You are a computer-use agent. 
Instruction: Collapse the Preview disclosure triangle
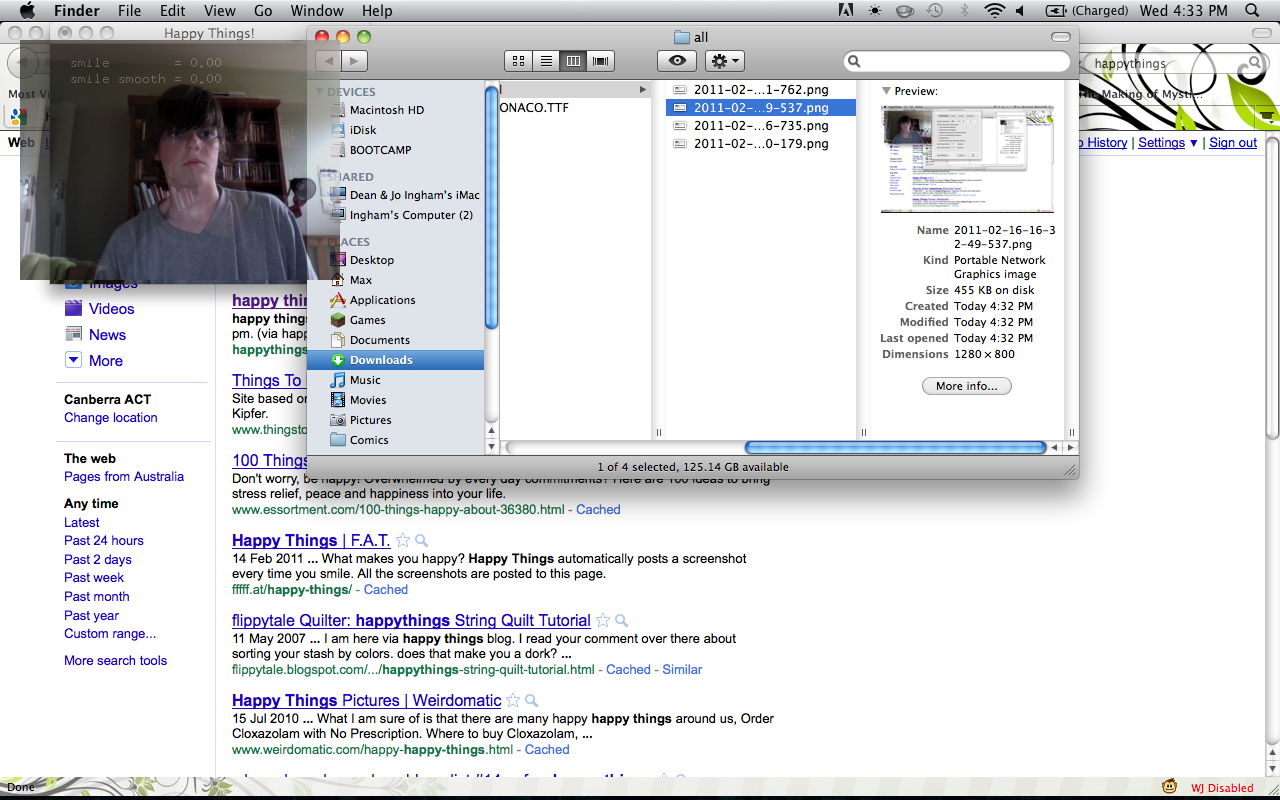tap(886, 91)
